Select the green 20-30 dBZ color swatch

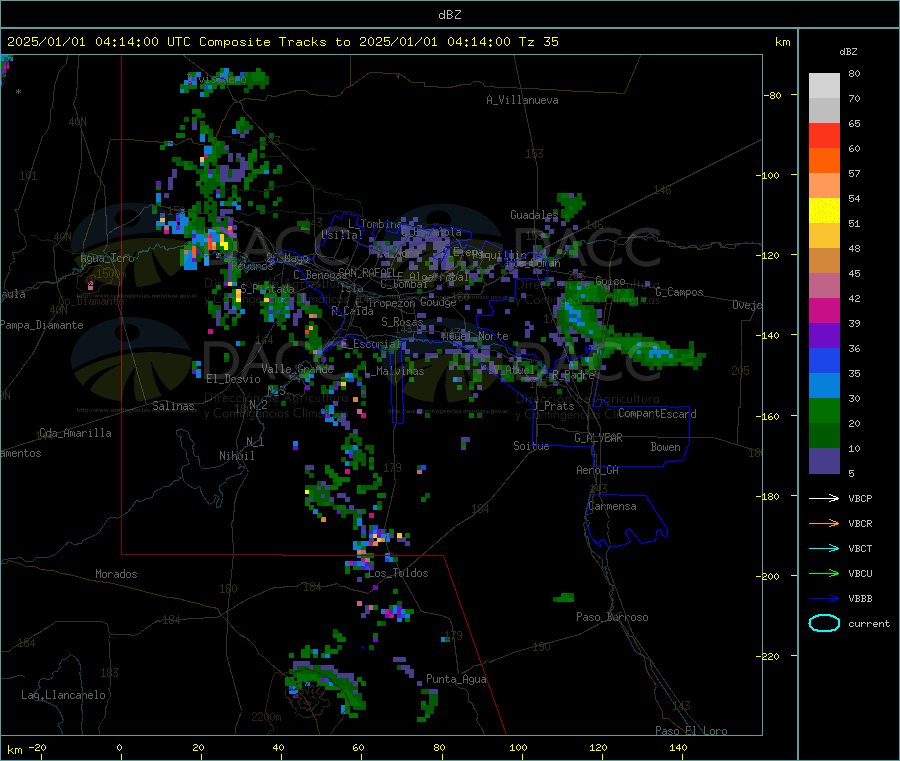coord(824,410)
